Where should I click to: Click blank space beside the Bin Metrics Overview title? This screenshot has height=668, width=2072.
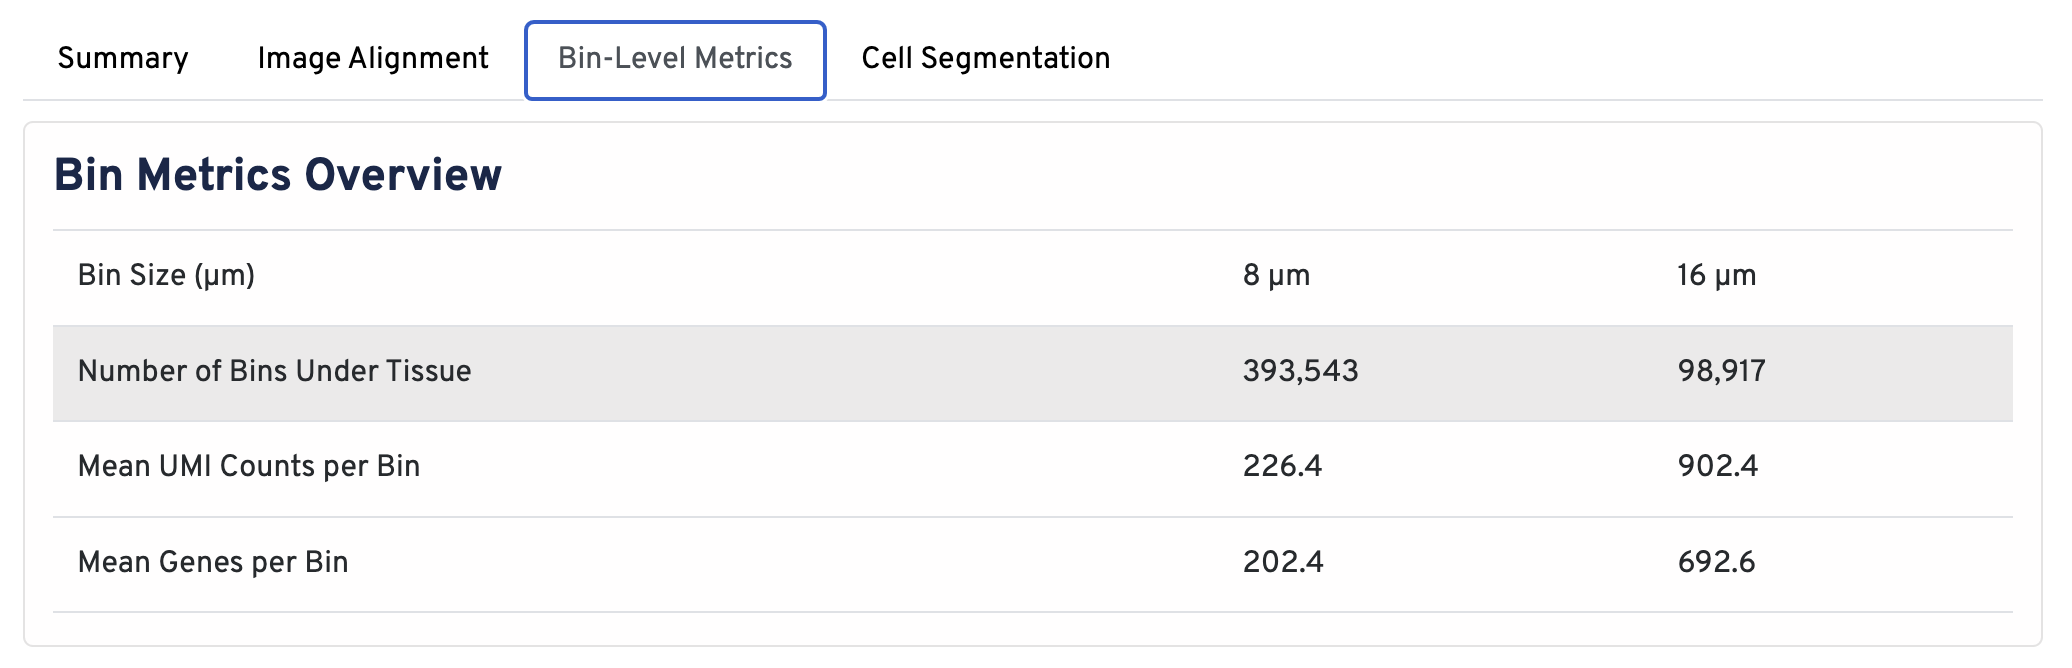[x=1200, y=175]
